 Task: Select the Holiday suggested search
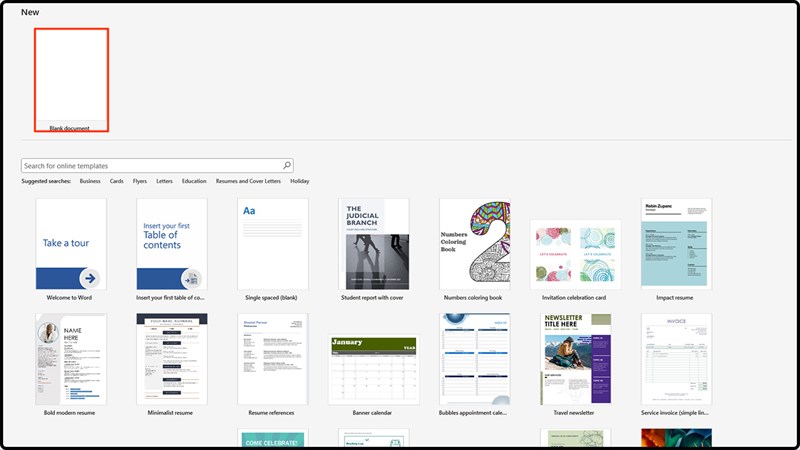point(299,181)
